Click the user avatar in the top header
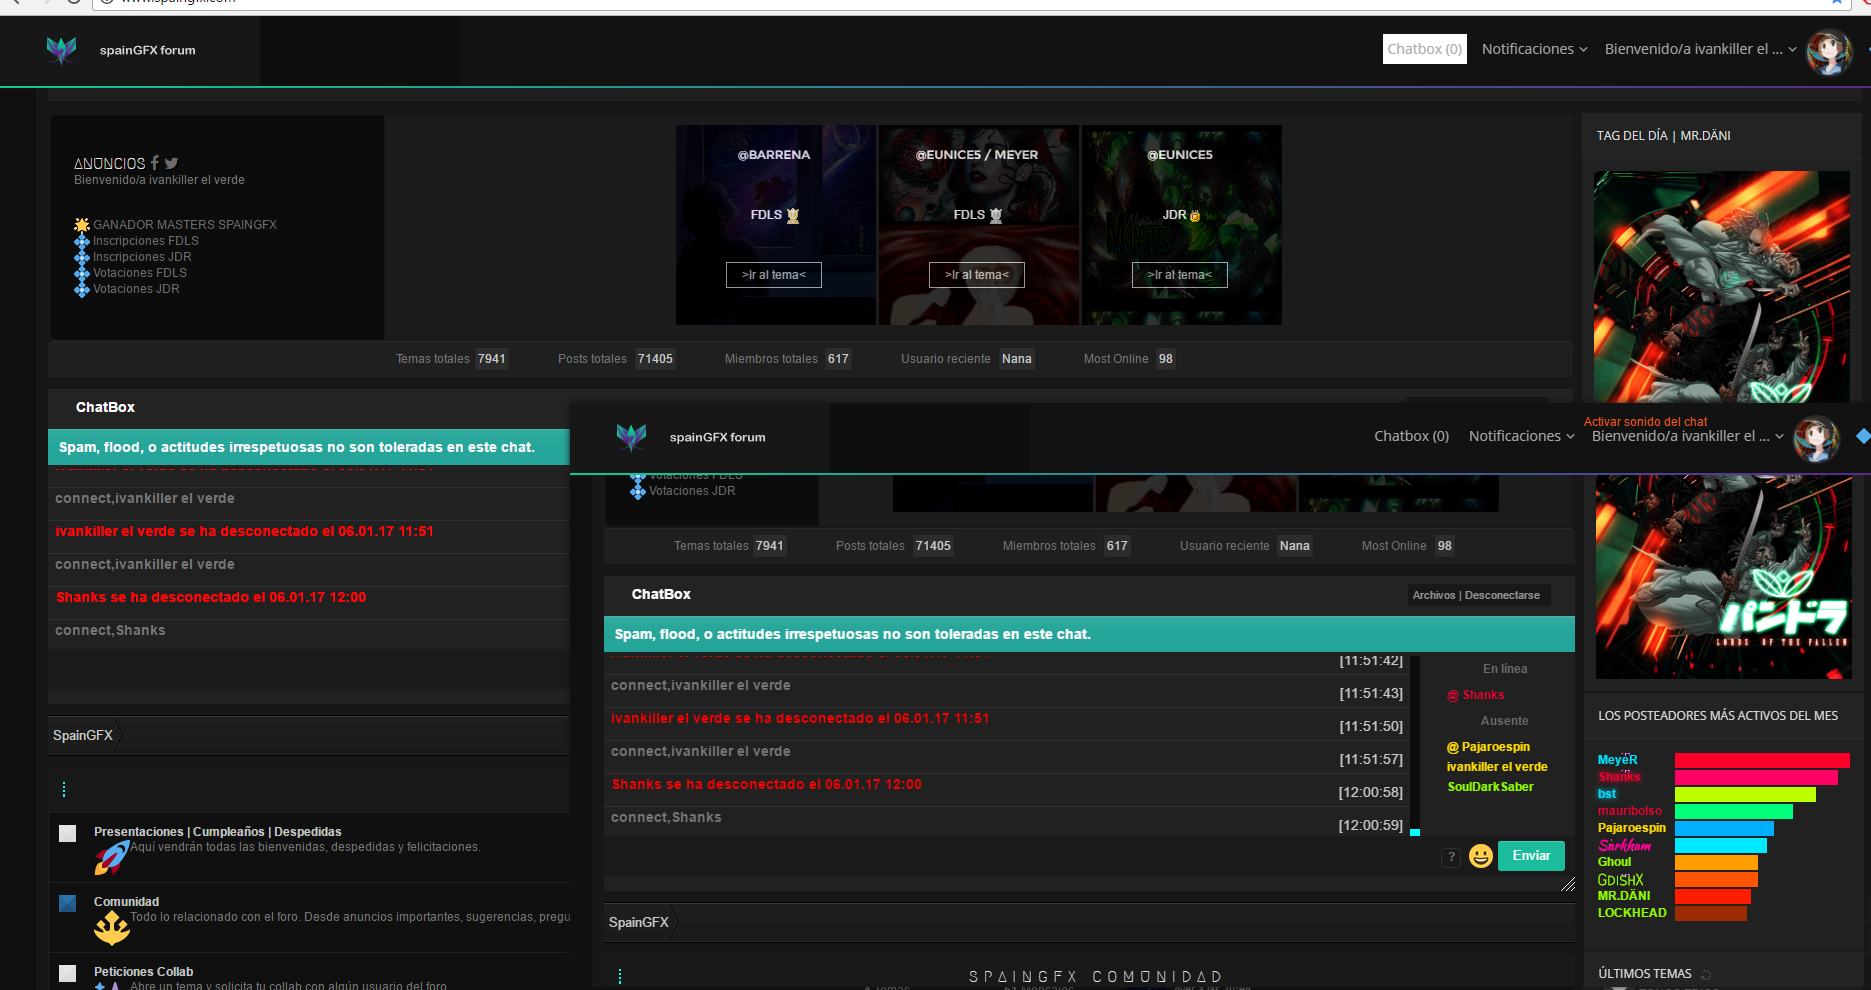Viewport: 1871px width, 990px height. tap(1829, 51)
